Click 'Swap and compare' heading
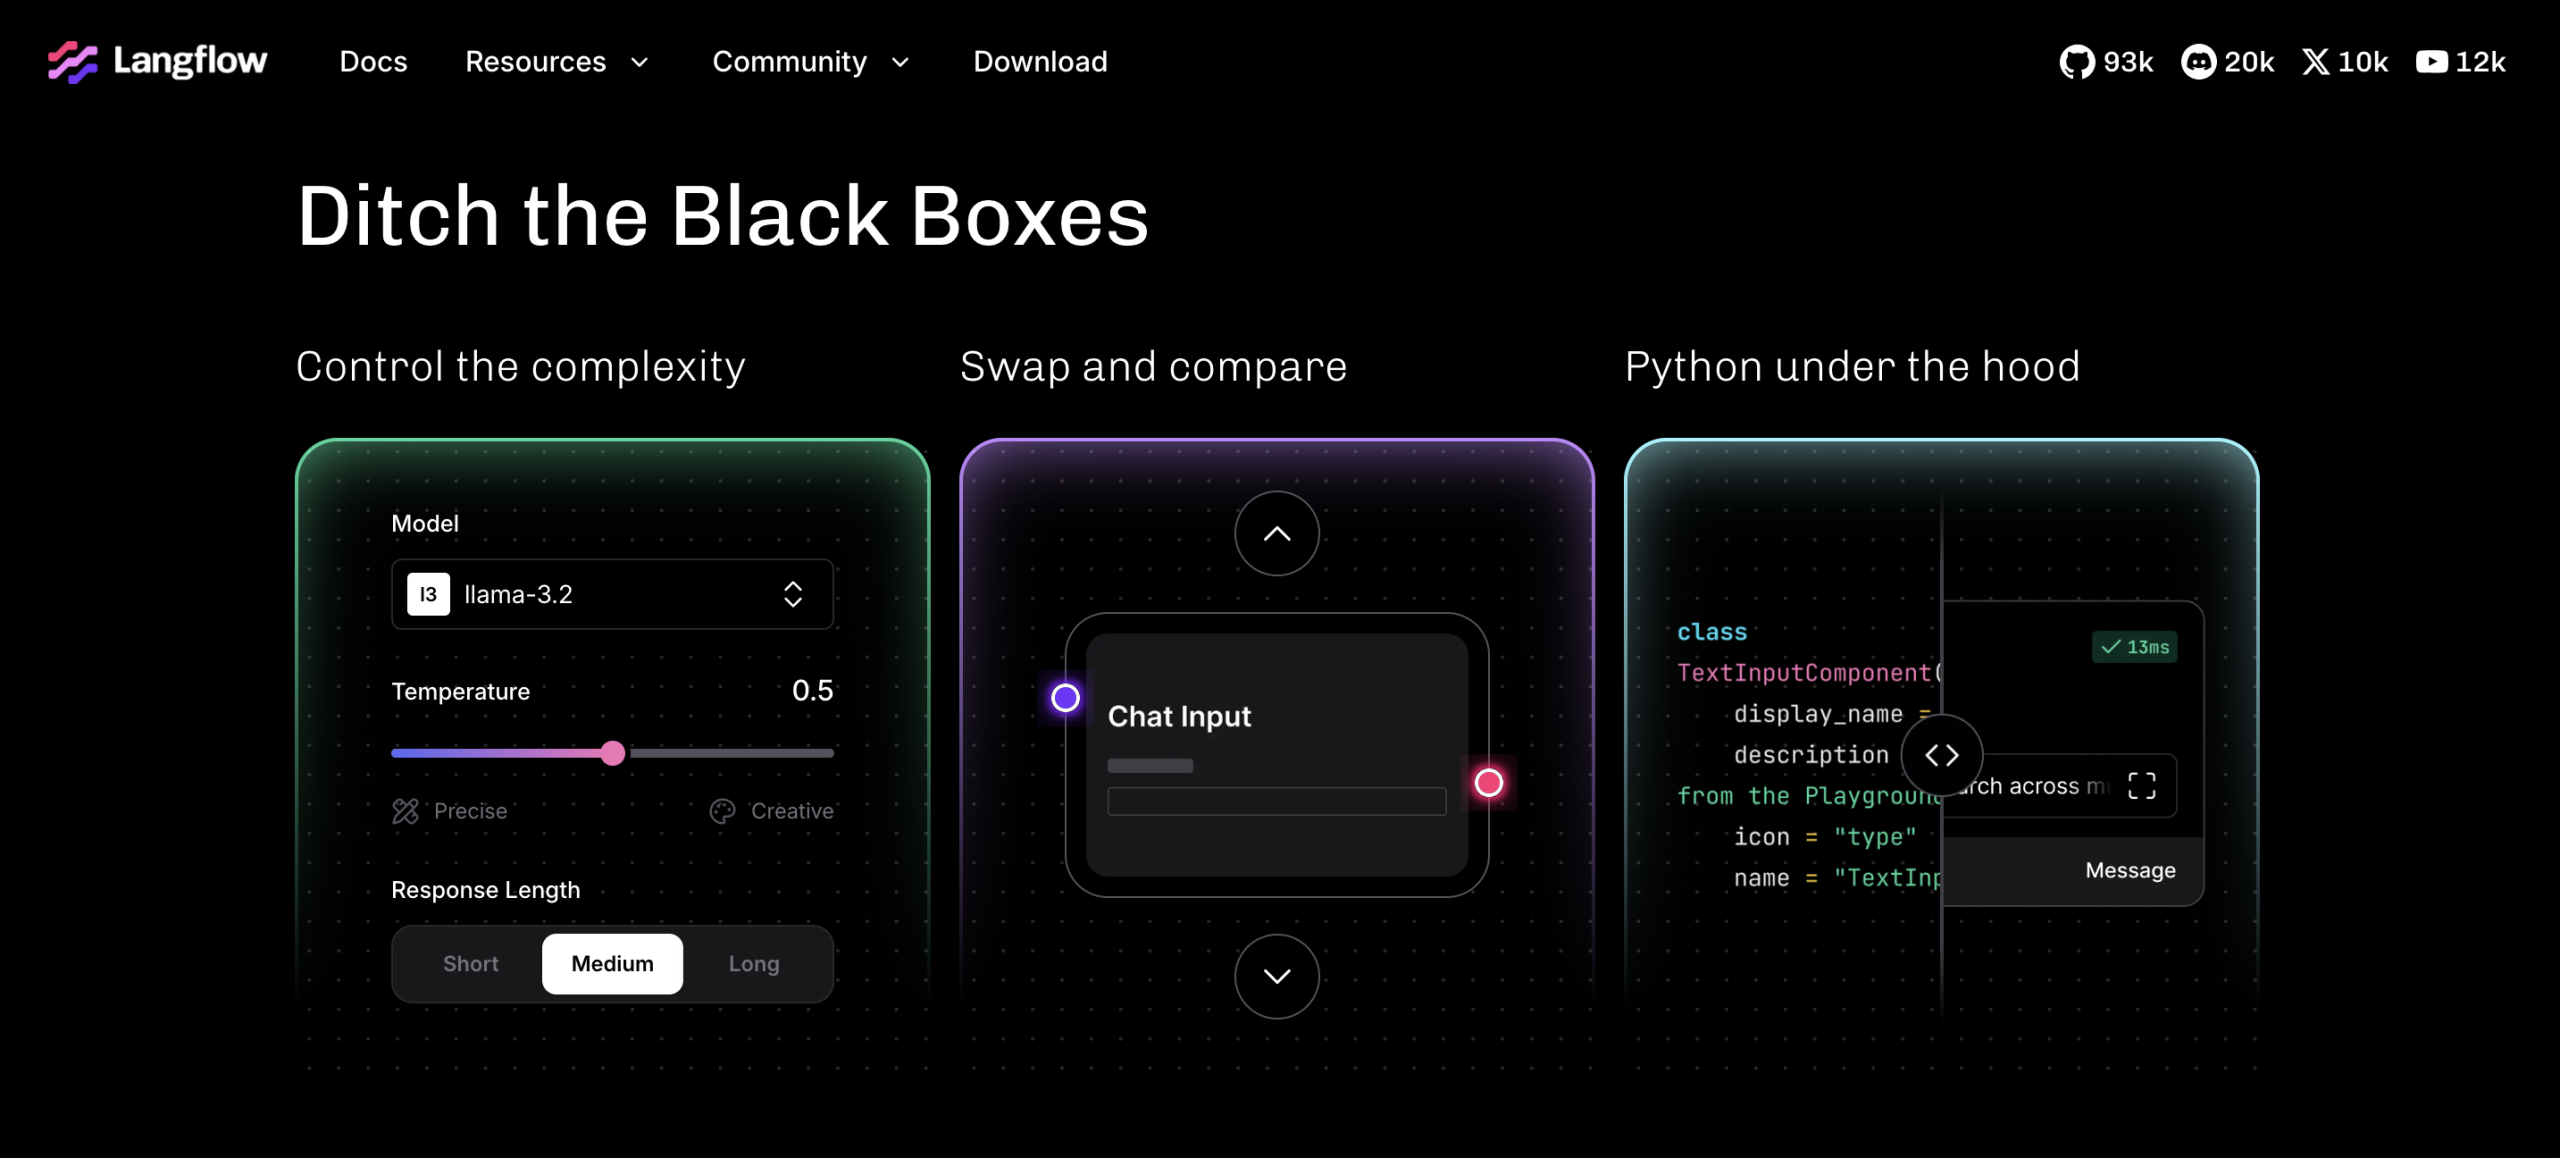Screen dimensions: 2560x1158 click(1153, 367)
